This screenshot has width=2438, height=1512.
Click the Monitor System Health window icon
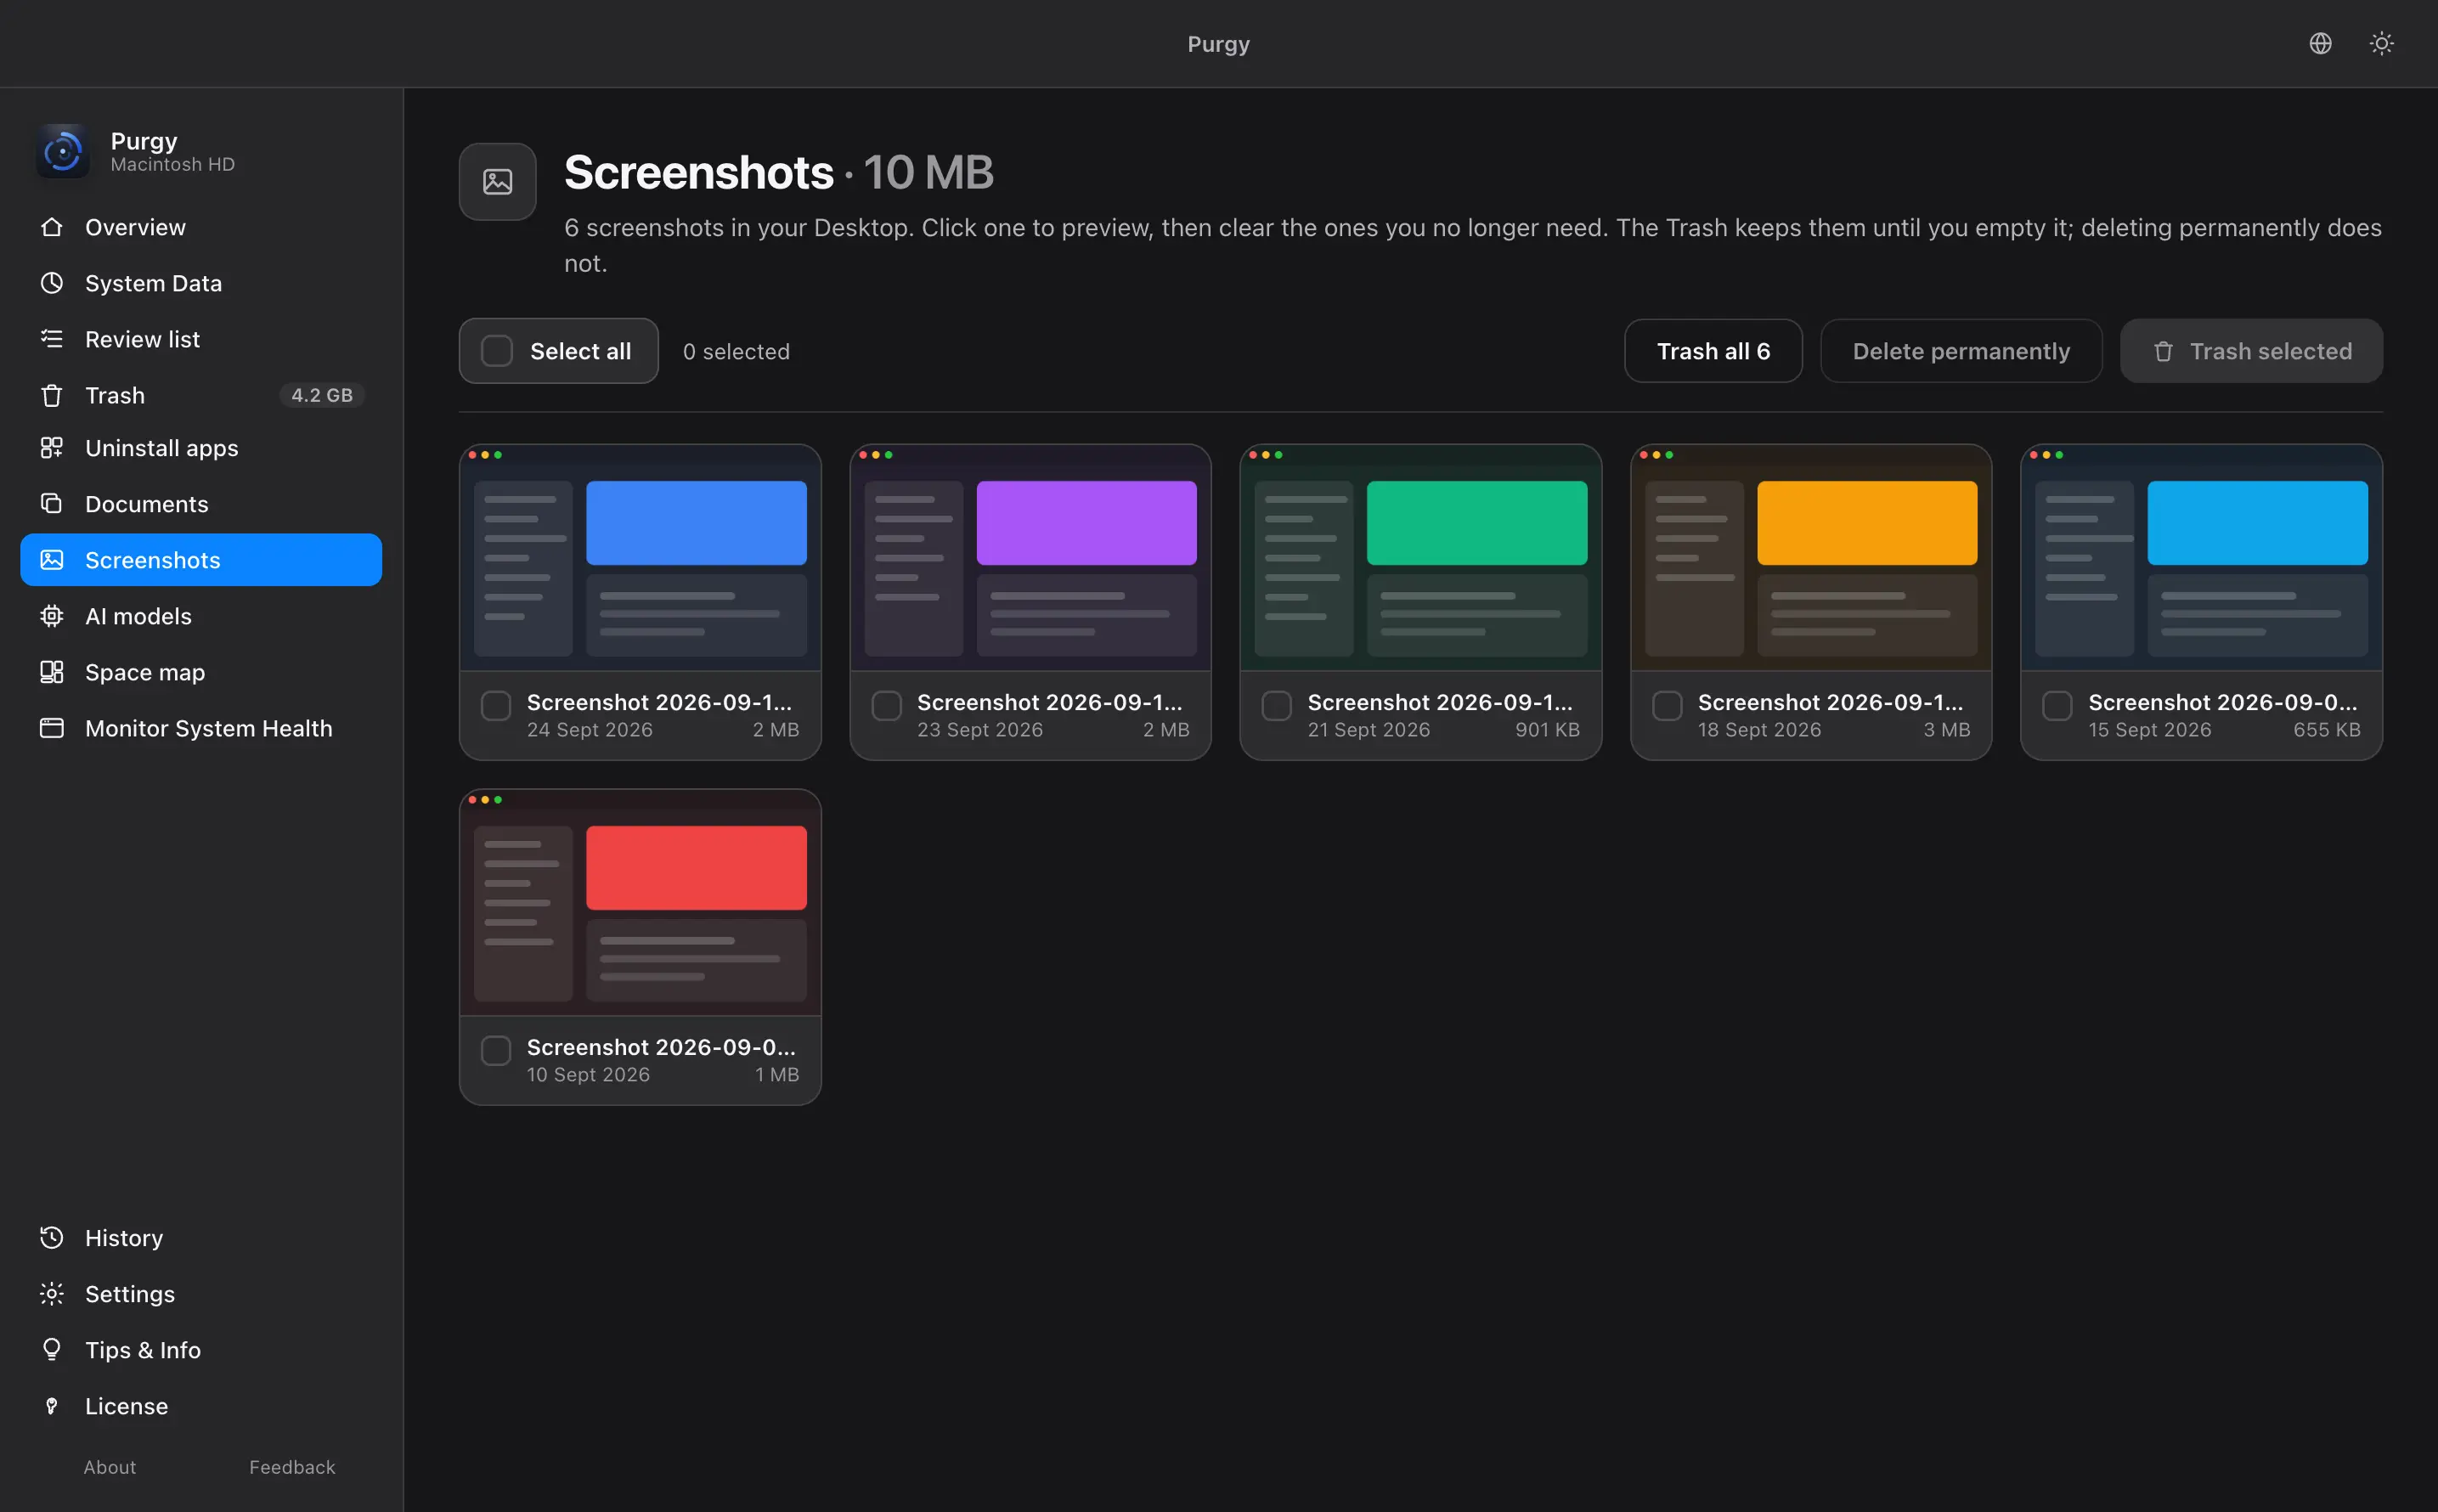pos(52,728)
